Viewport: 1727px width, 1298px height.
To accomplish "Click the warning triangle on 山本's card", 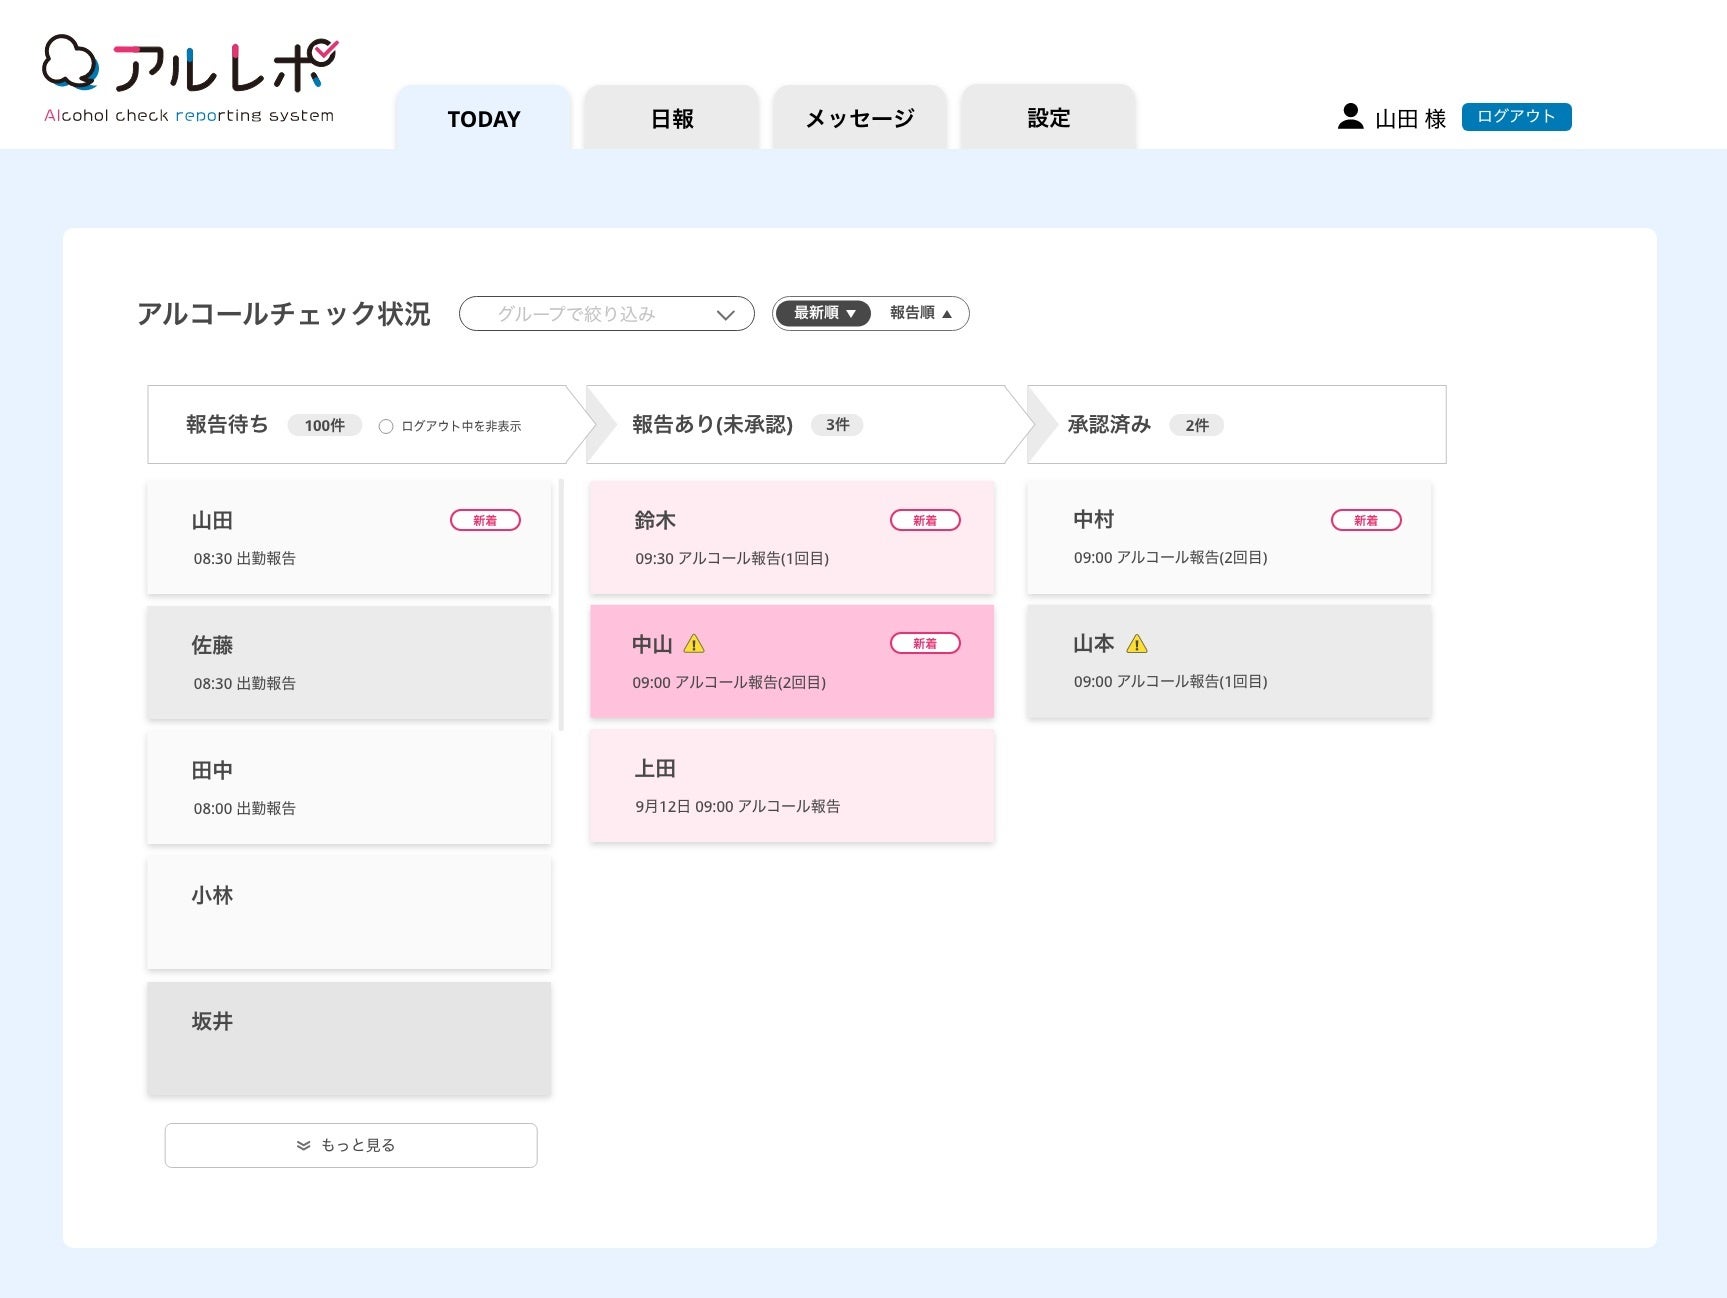I will (x=1136, y=644).
